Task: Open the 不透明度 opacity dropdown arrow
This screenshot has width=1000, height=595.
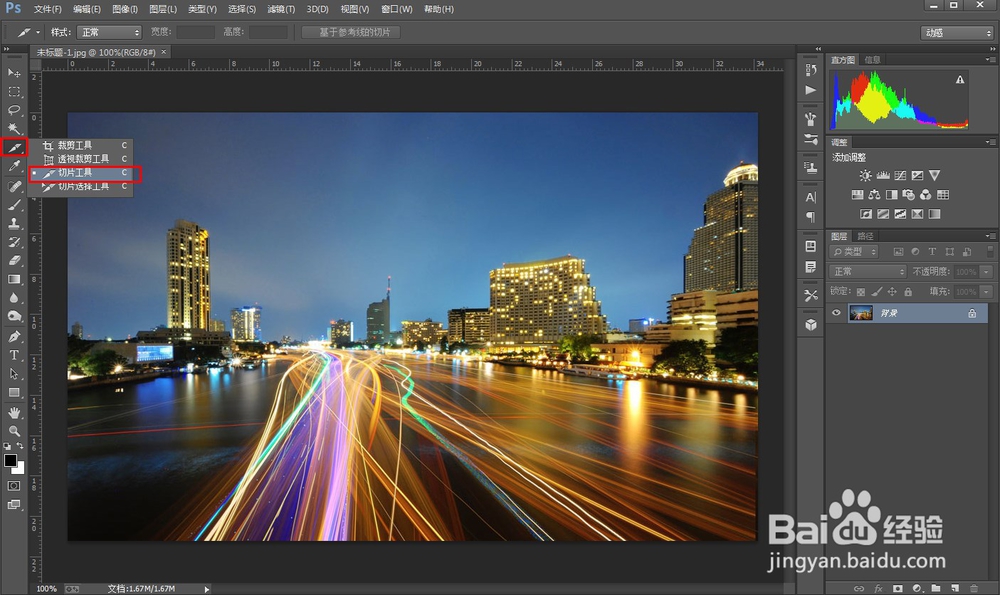Action: coord(987,272)
